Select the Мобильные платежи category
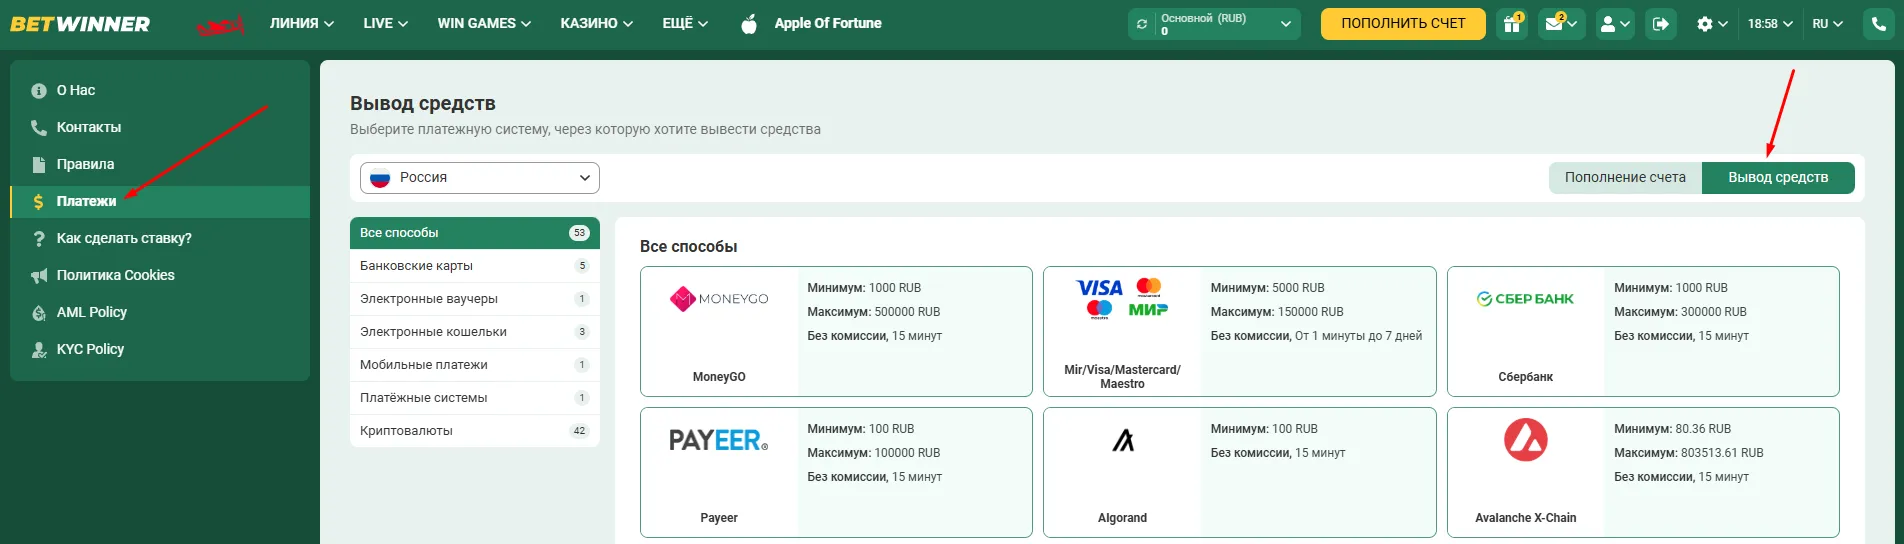The height and width of the screenshot is (544, 1904). pos(475,365)
